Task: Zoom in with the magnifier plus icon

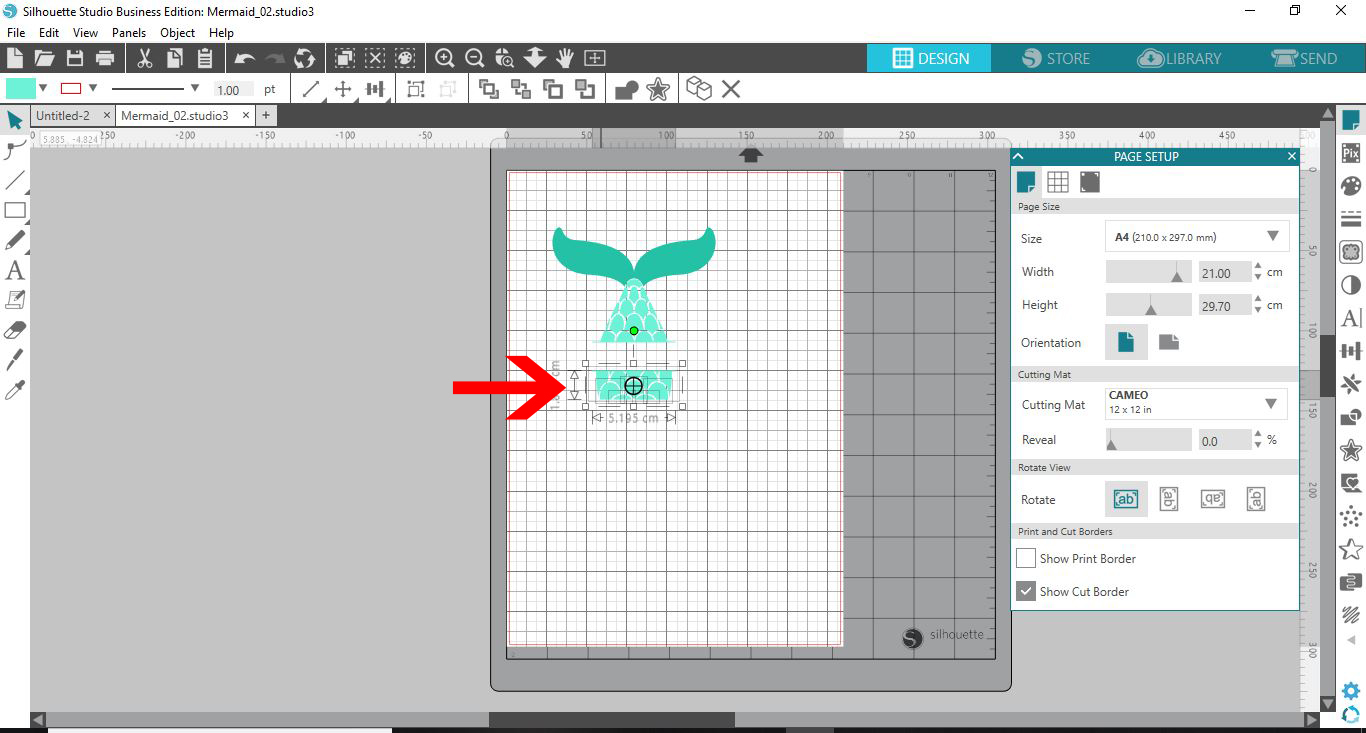Action: tap(445, 58)
